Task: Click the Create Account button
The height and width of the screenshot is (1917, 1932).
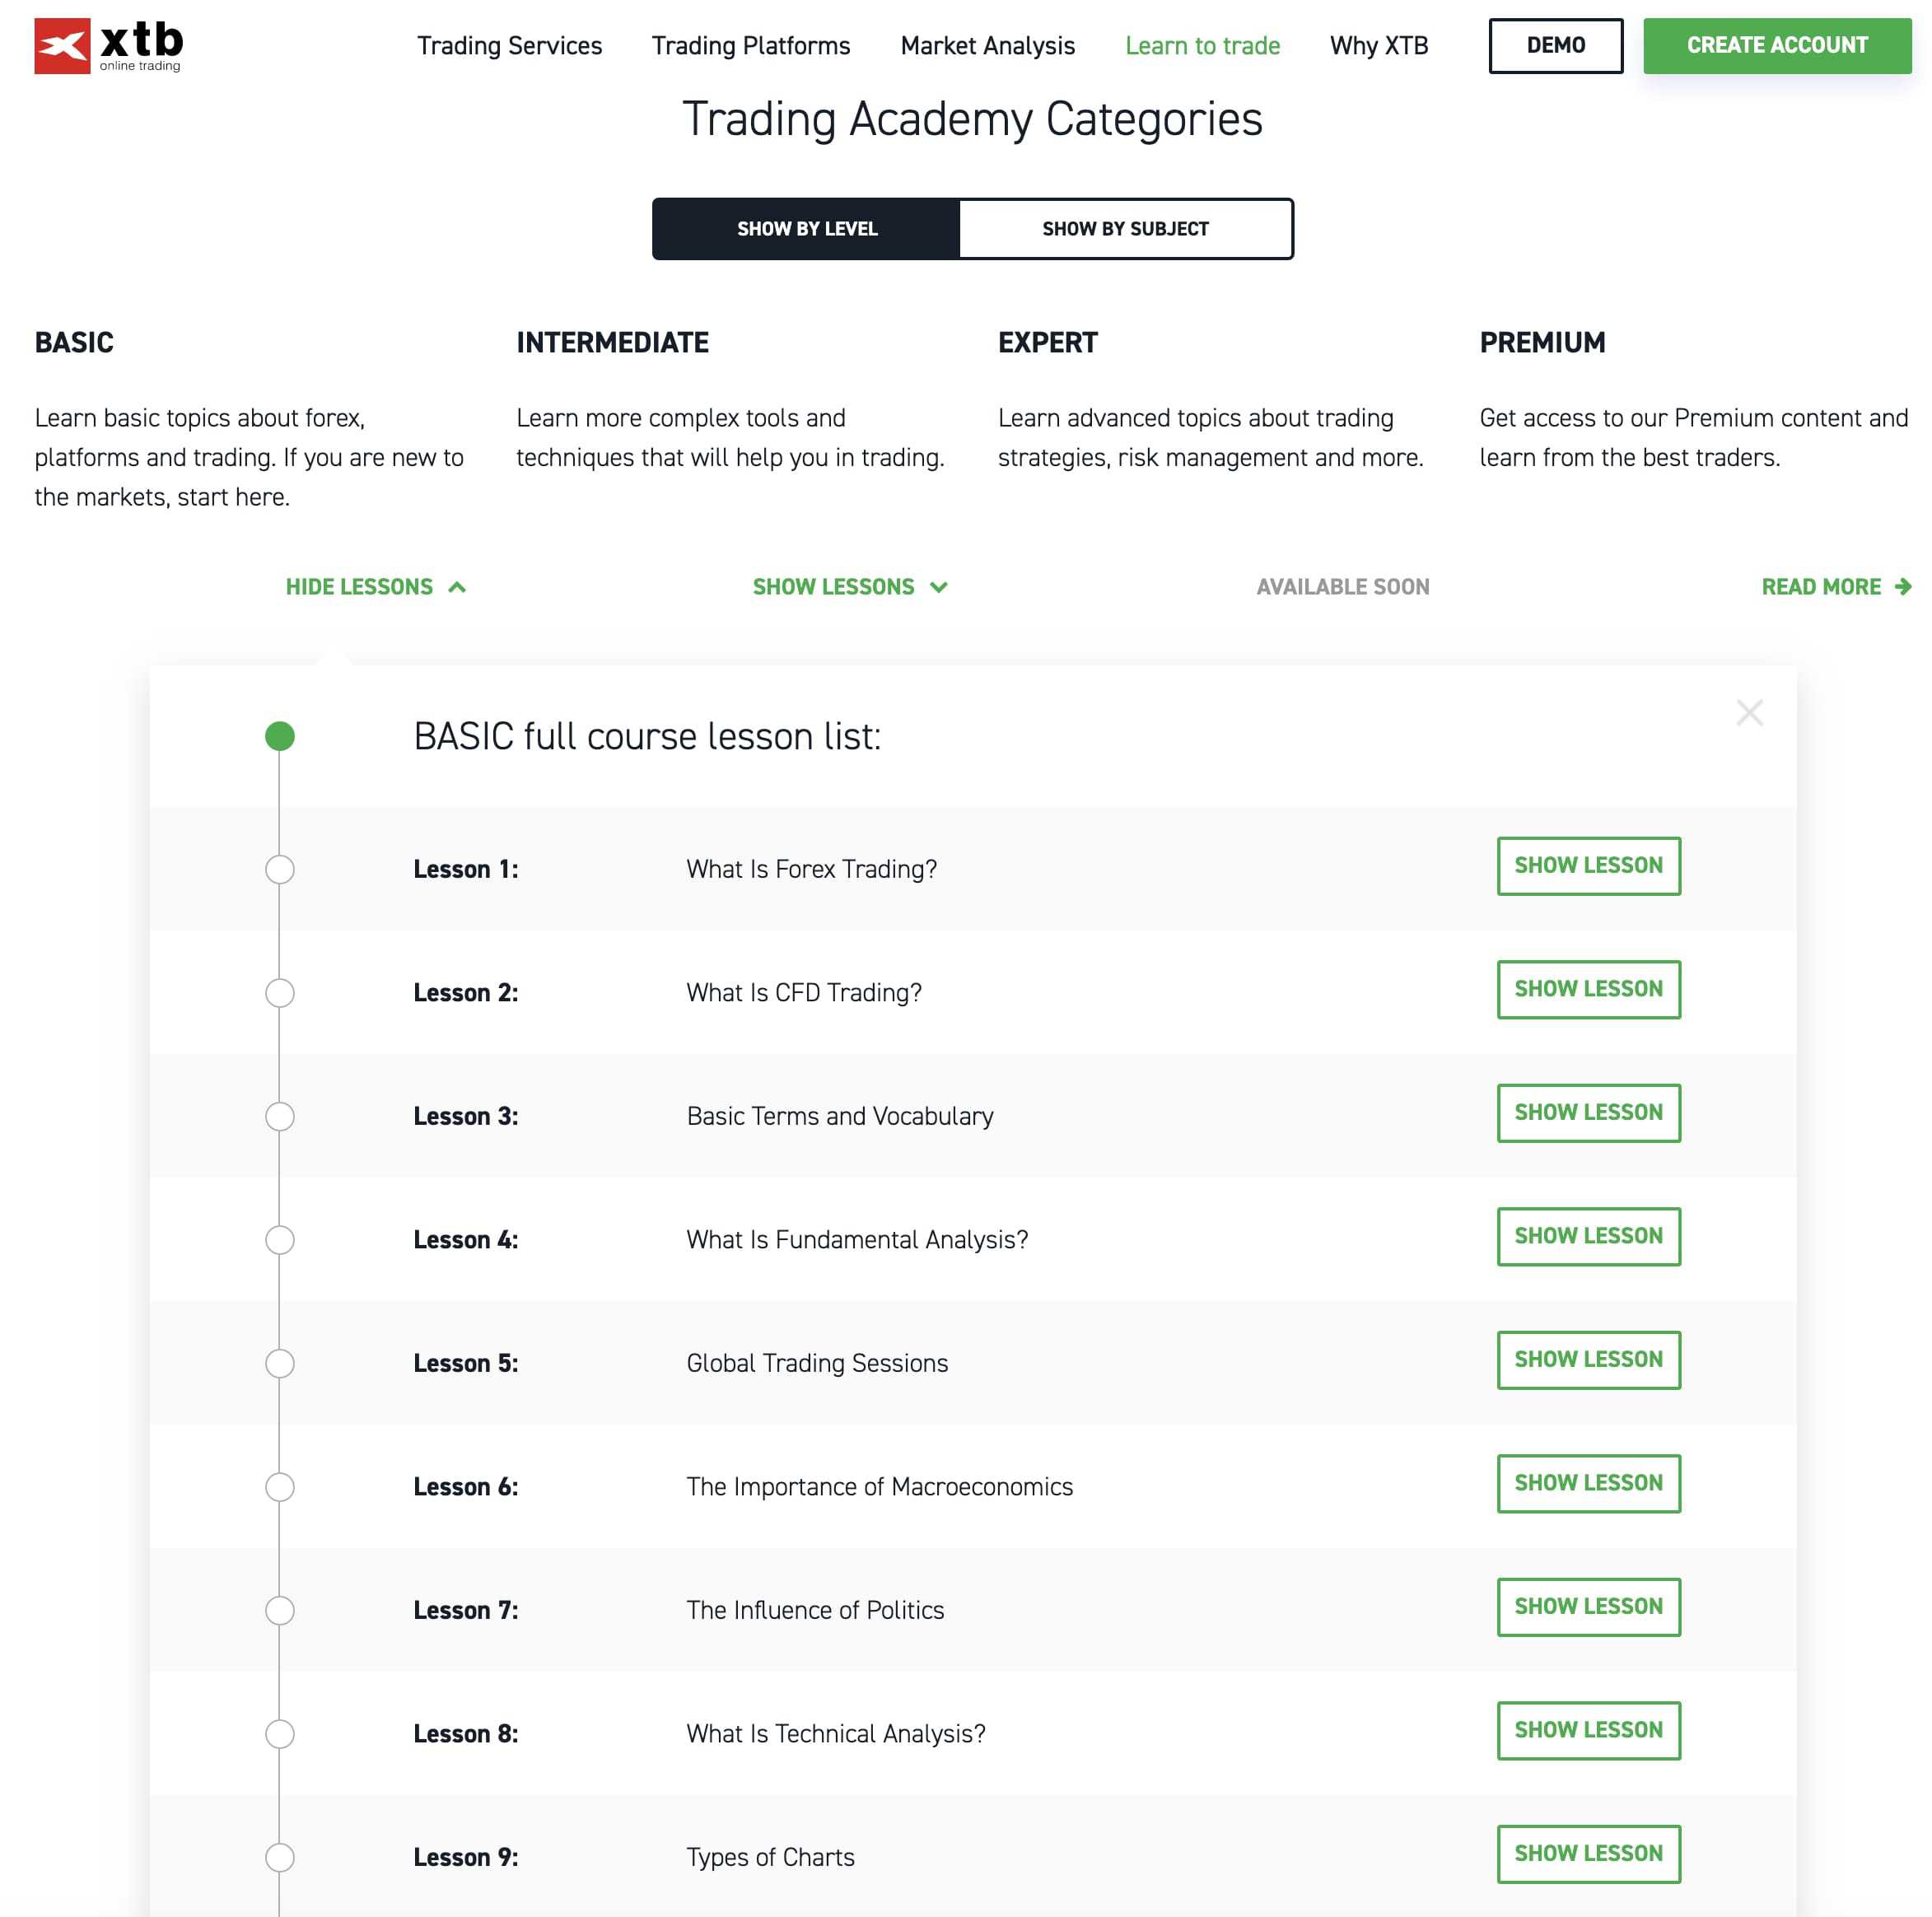Action: click(x=1776, y=46)
